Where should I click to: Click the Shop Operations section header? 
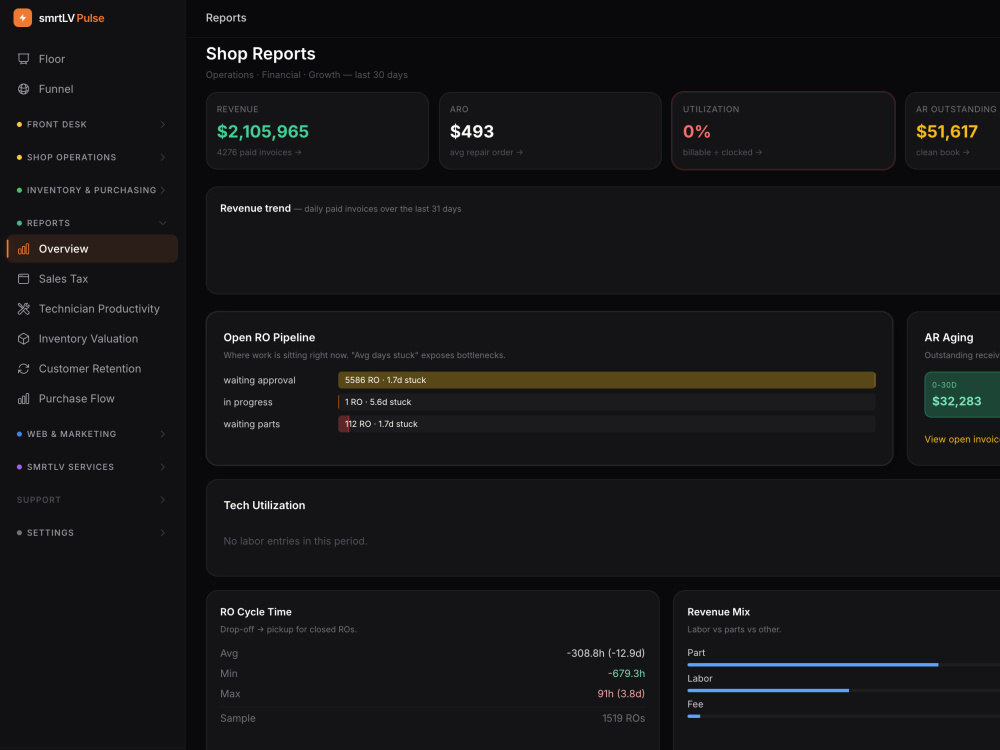click(92, 157)
